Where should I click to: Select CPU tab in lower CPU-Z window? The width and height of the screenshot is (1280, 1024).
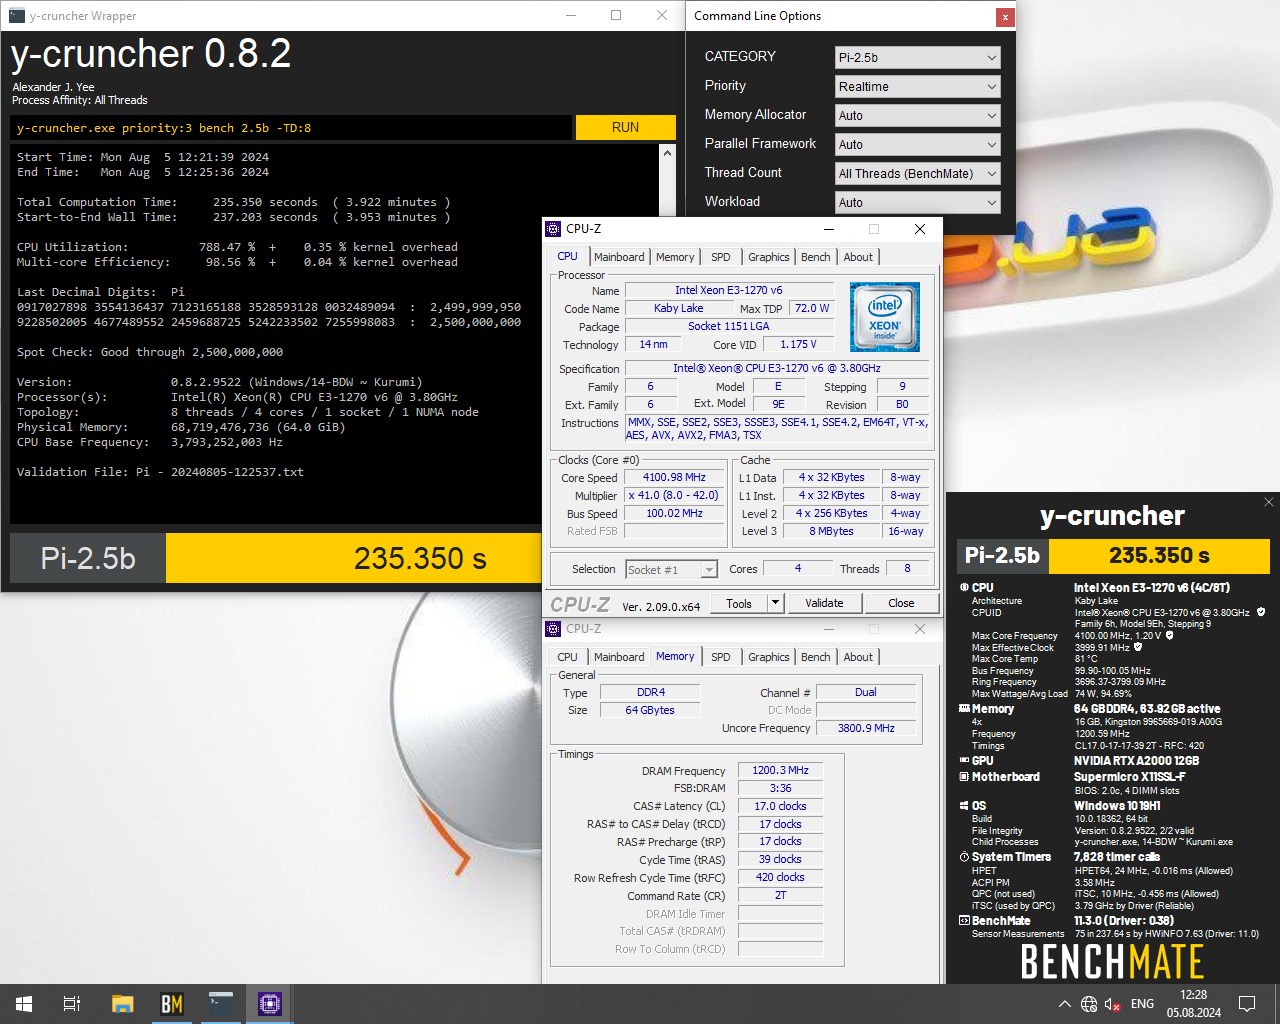click(568, 657)
